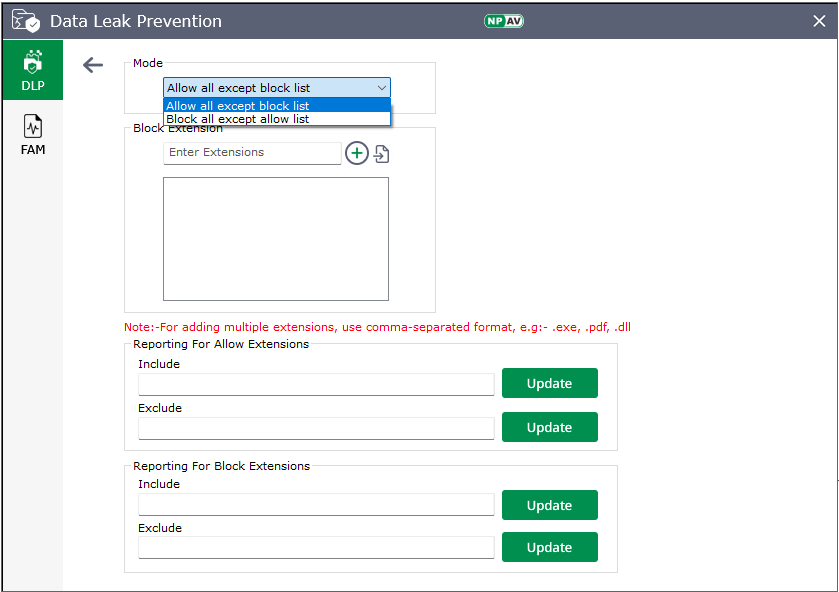Screen dimensions: 839x592
Task: Click the green plus add-extension icon
Action: [357, 153]
